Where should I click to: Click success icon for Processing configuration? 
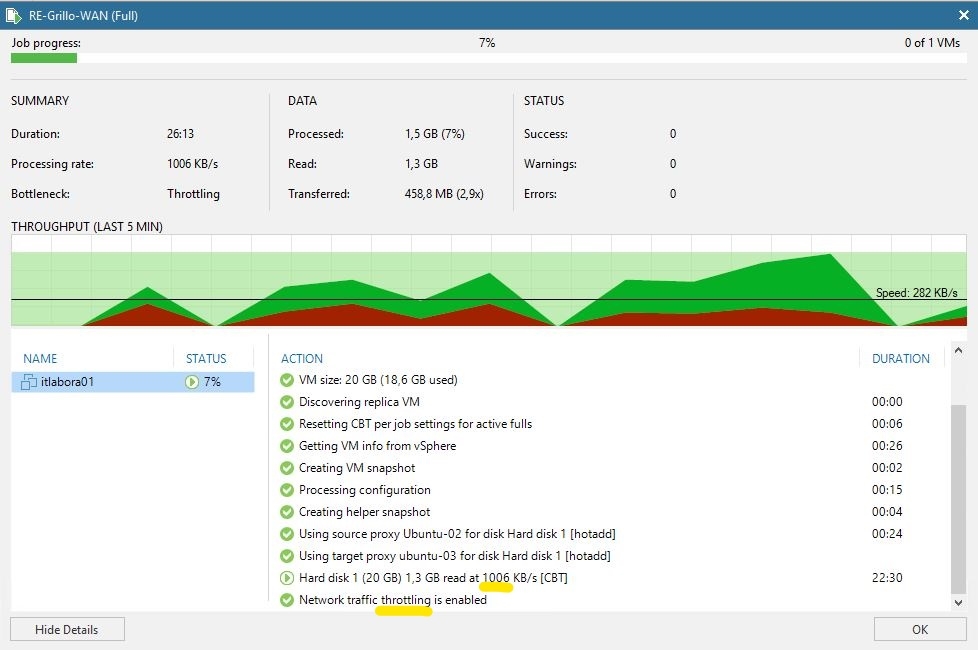click(287, 490)
